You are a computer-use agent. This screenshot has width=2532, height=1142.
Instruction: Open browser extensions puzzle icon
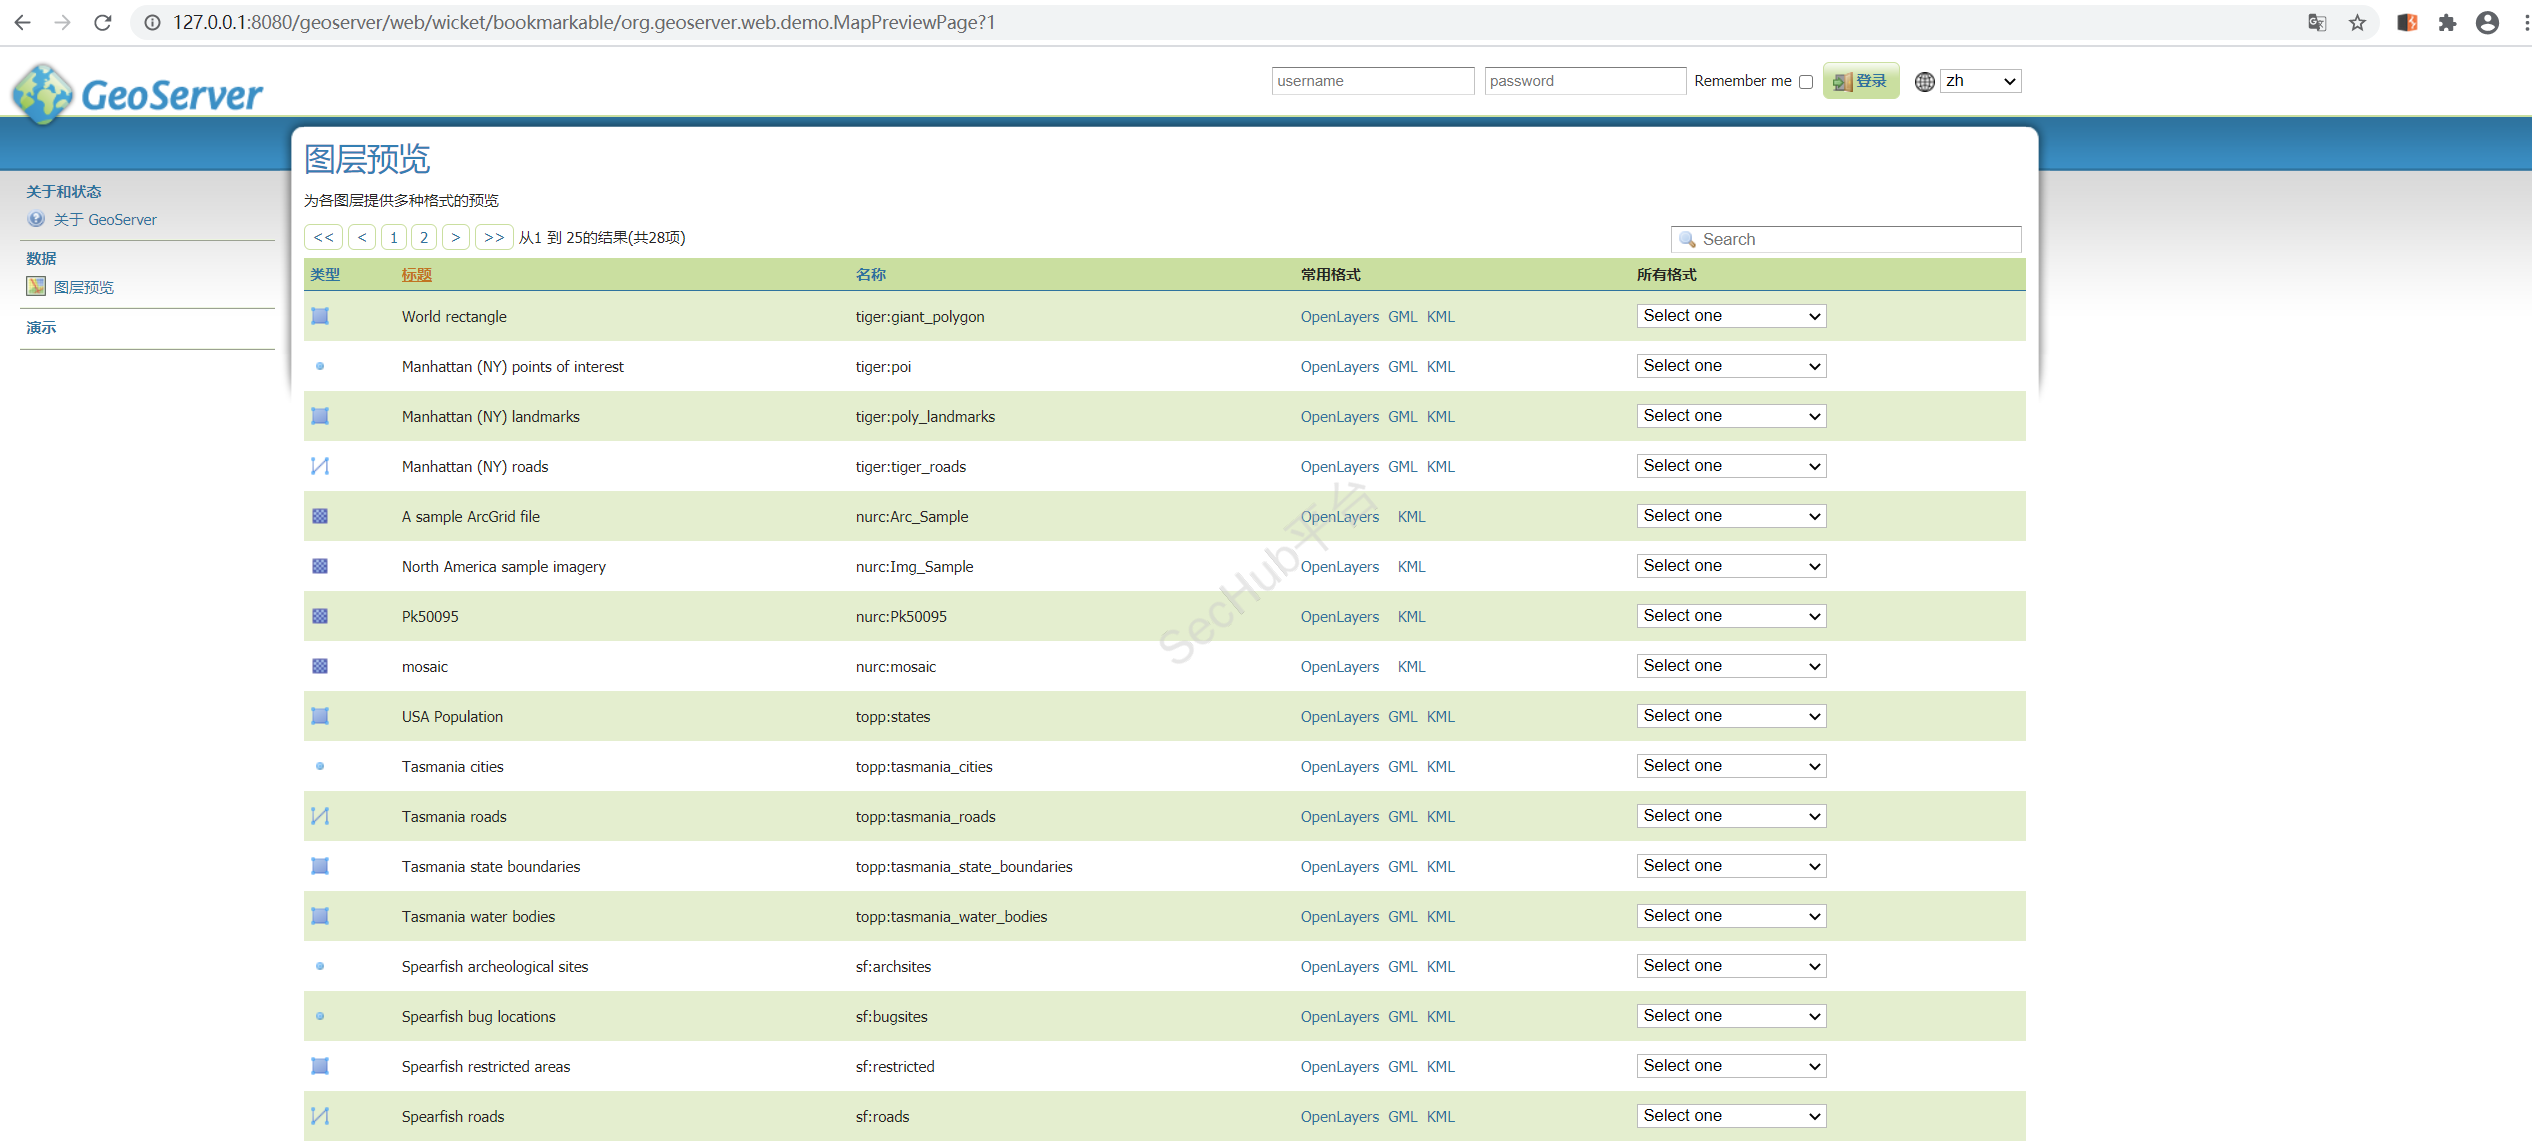point(2447,22)
